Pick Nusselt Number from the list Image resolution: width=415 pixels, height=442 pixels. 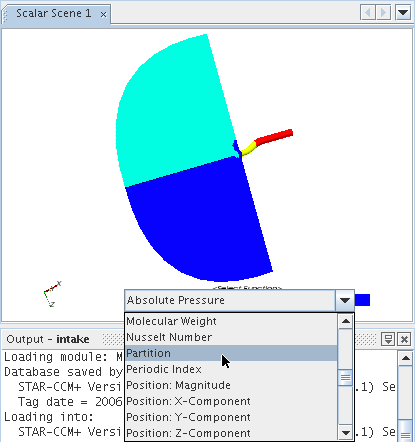(x=231, y=337)
